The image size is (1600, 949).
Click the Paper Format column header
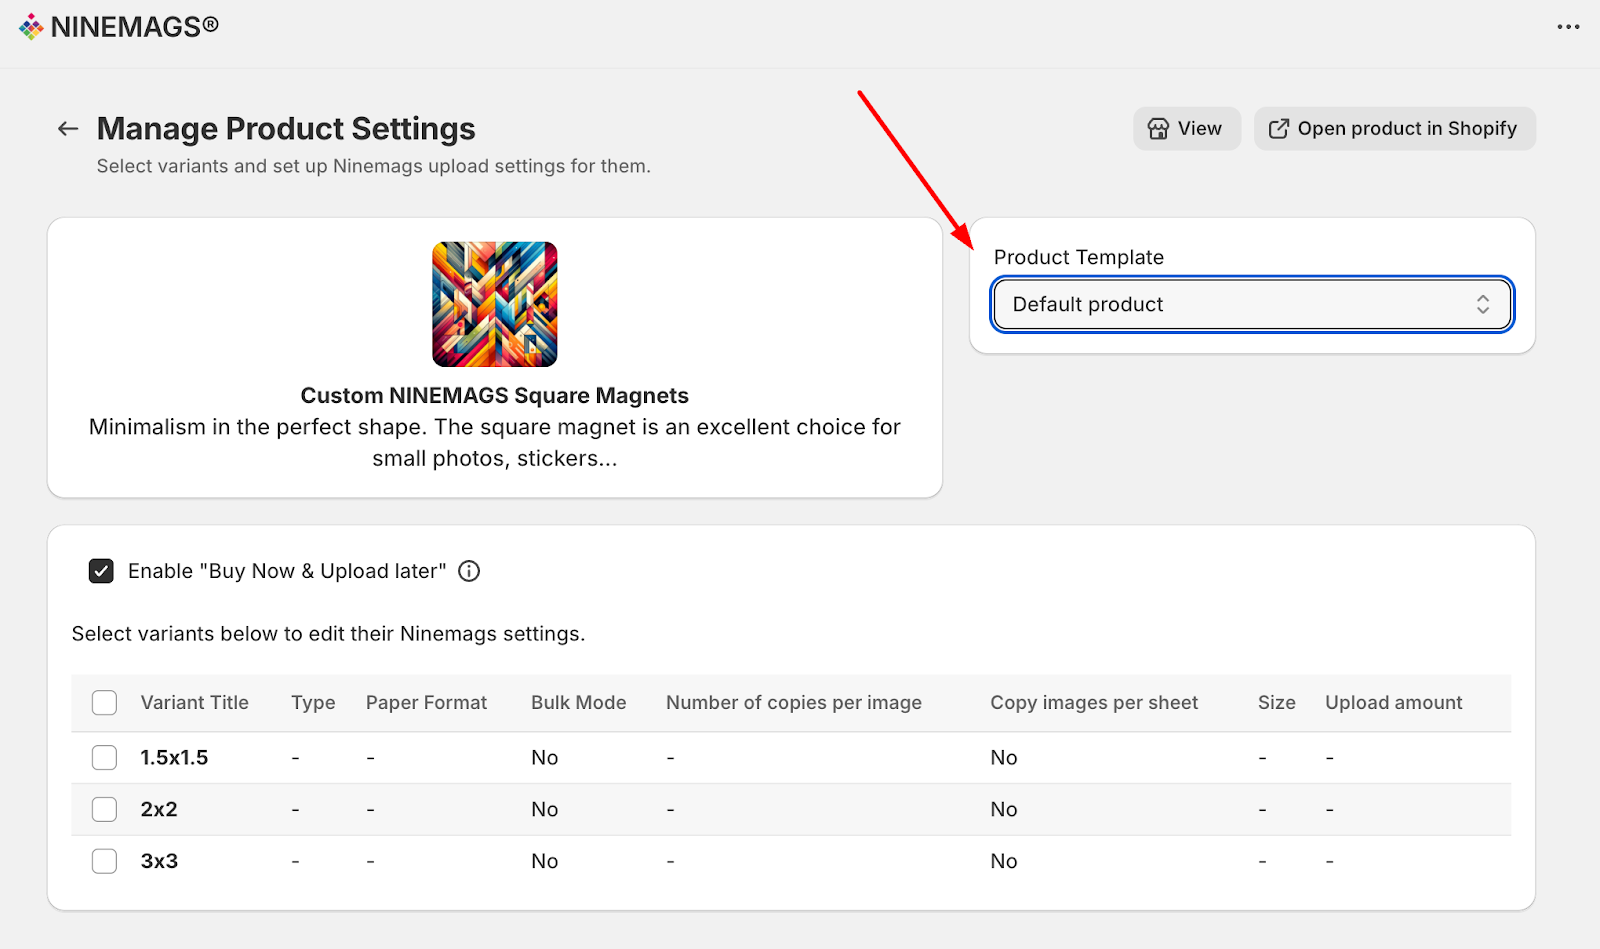426,703
